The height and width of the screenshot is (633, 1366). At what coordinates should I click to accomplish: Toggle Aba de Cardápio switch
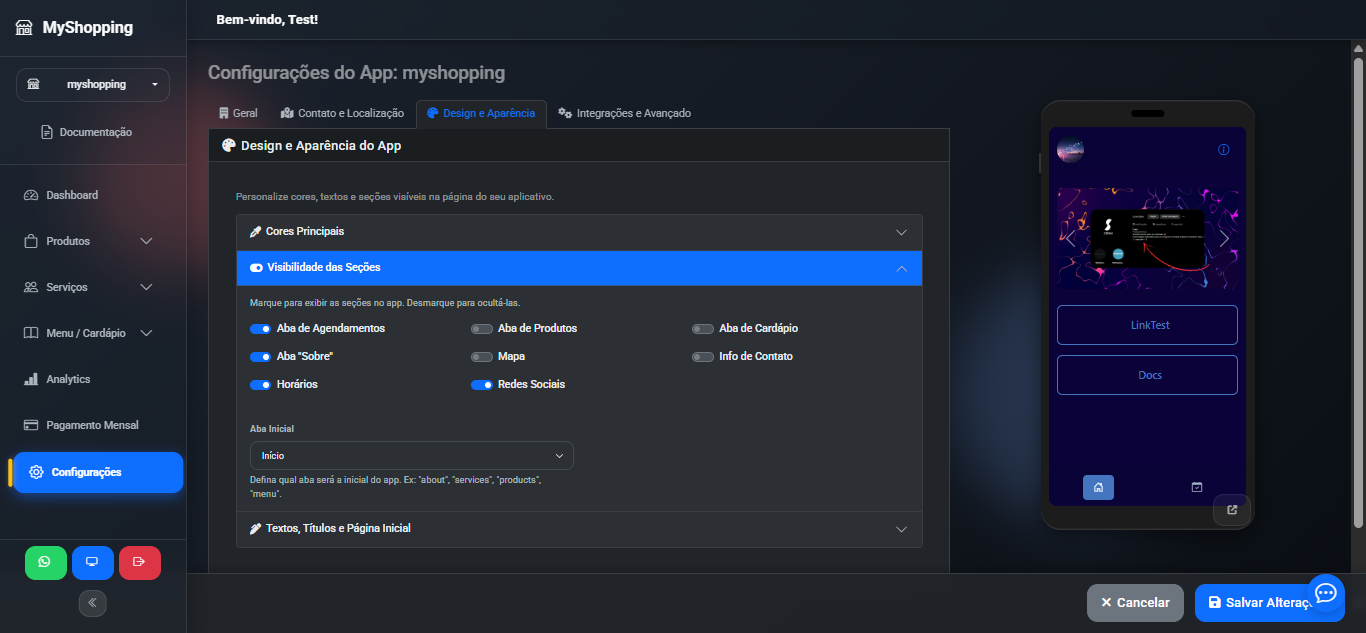tap(702, 328)
